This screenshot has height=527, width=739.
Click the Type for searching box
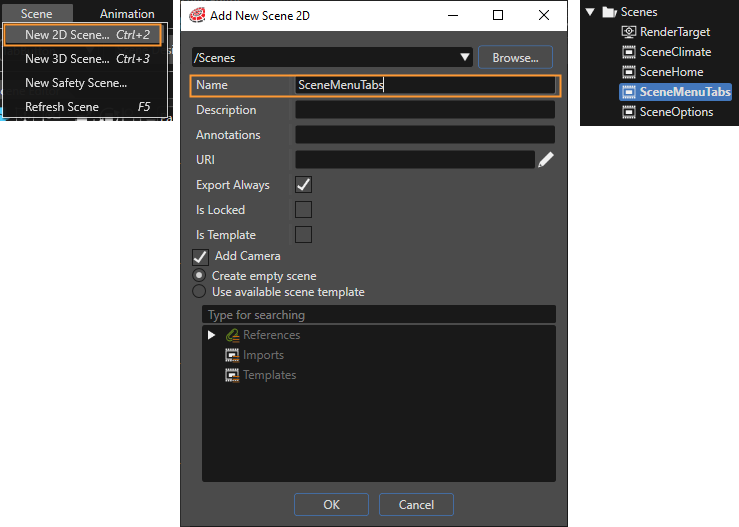(x=379, y=314)
